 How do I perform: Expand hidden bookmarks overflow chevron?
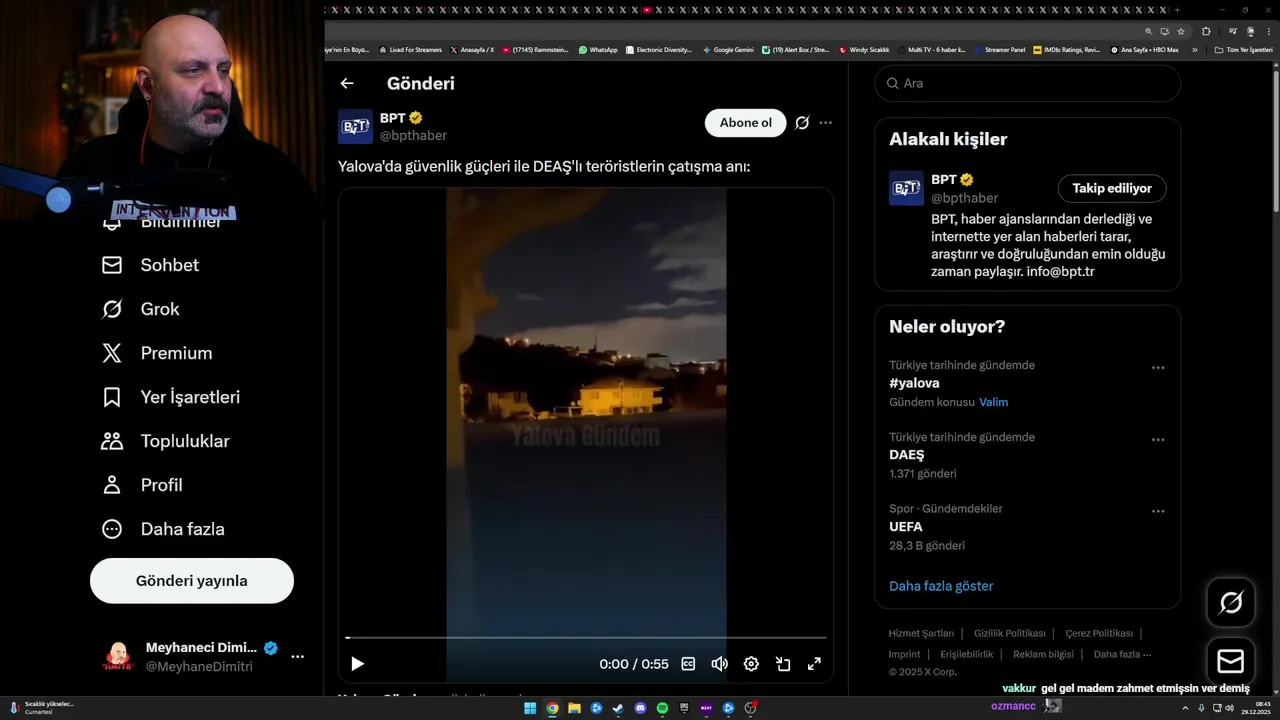point(1194,50)
